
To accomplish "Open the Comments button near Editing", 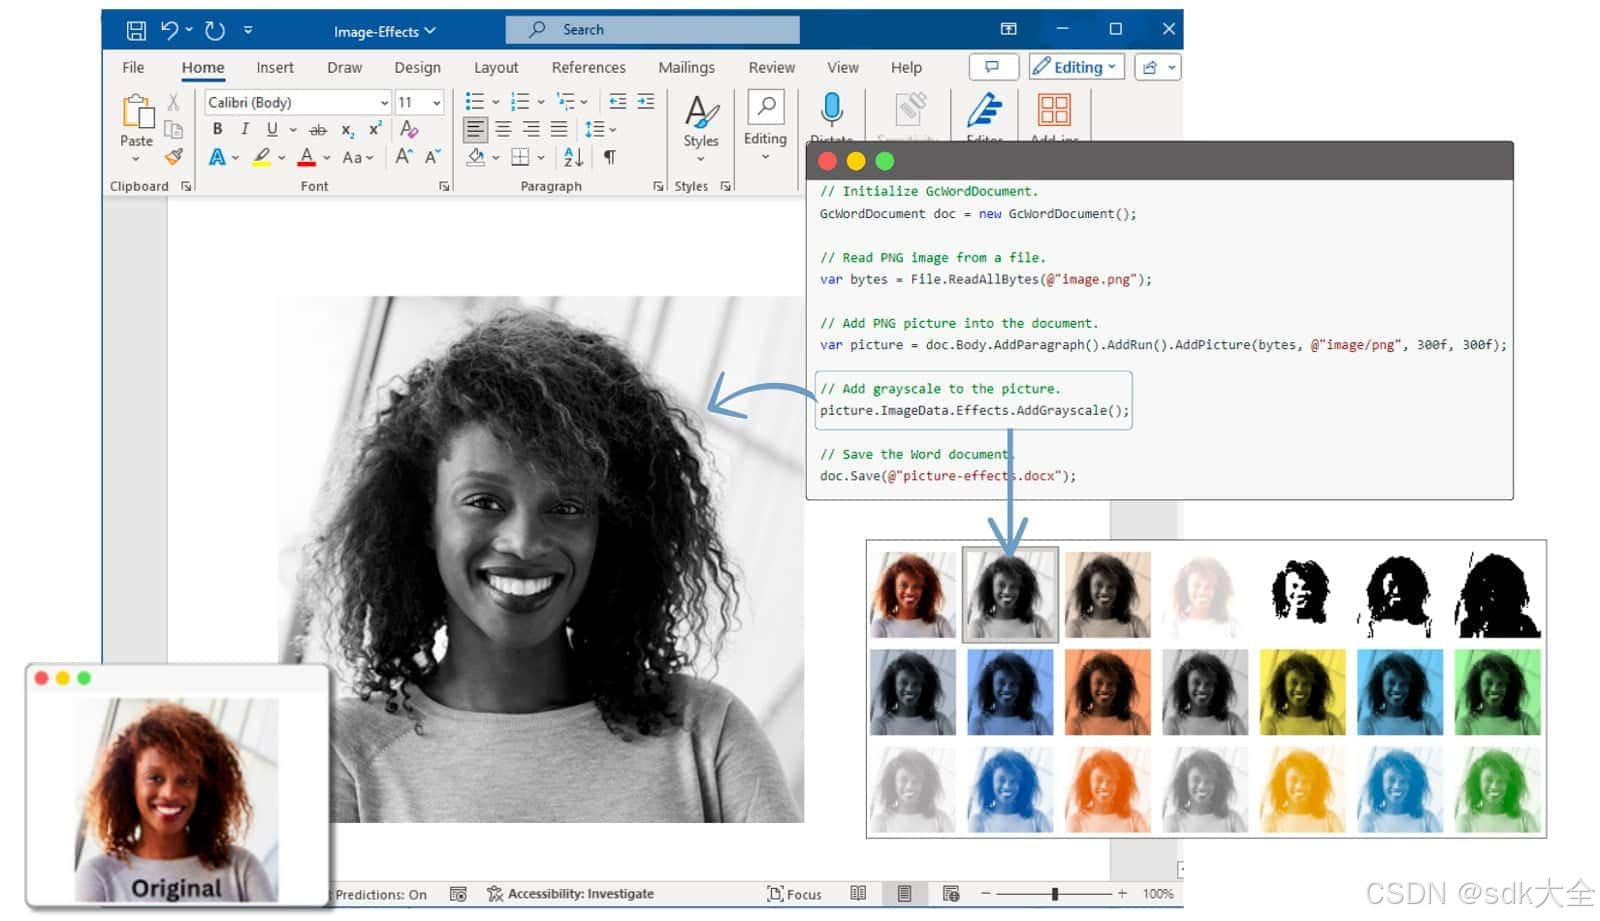I will pos(993,67).
